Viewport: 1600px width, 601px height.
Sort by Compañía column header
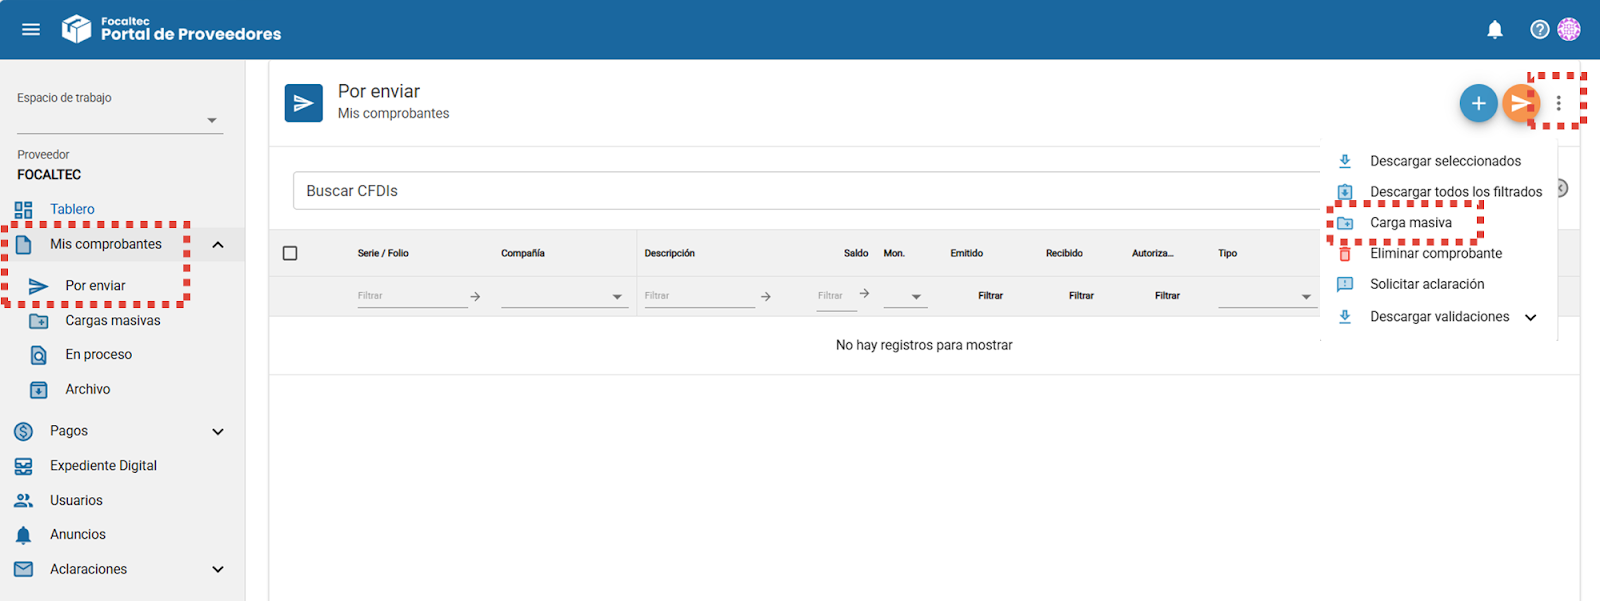coord(523,254)
